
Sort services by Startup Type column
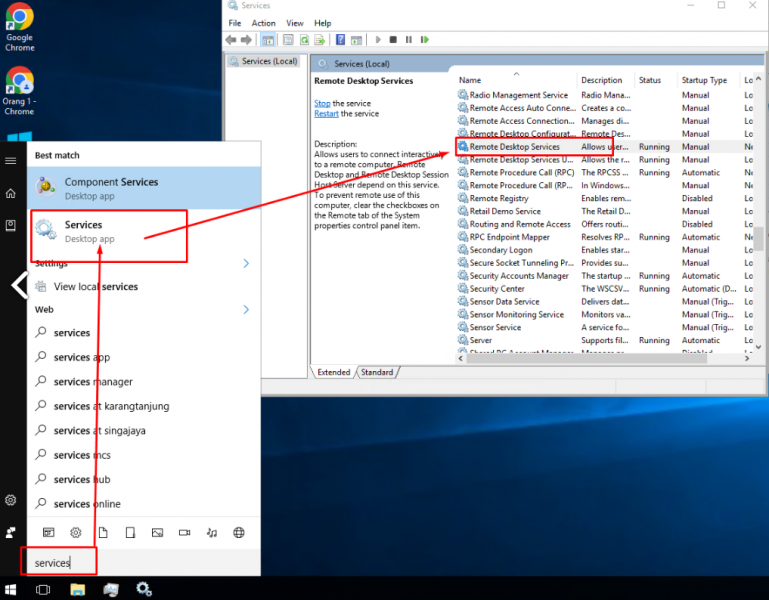pos(705,80)
